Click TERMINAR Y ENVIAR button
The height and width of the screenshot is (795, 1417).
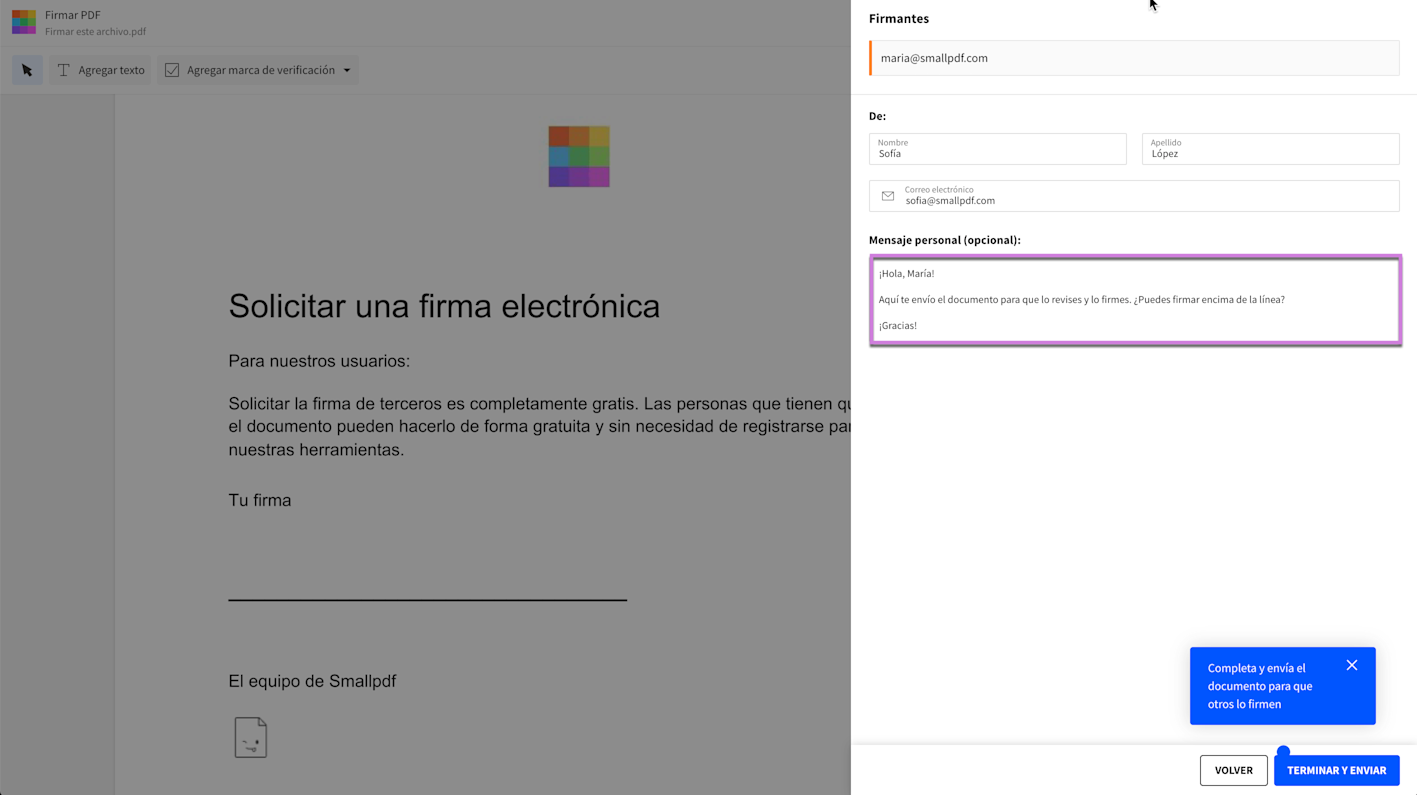point(1336,770)
